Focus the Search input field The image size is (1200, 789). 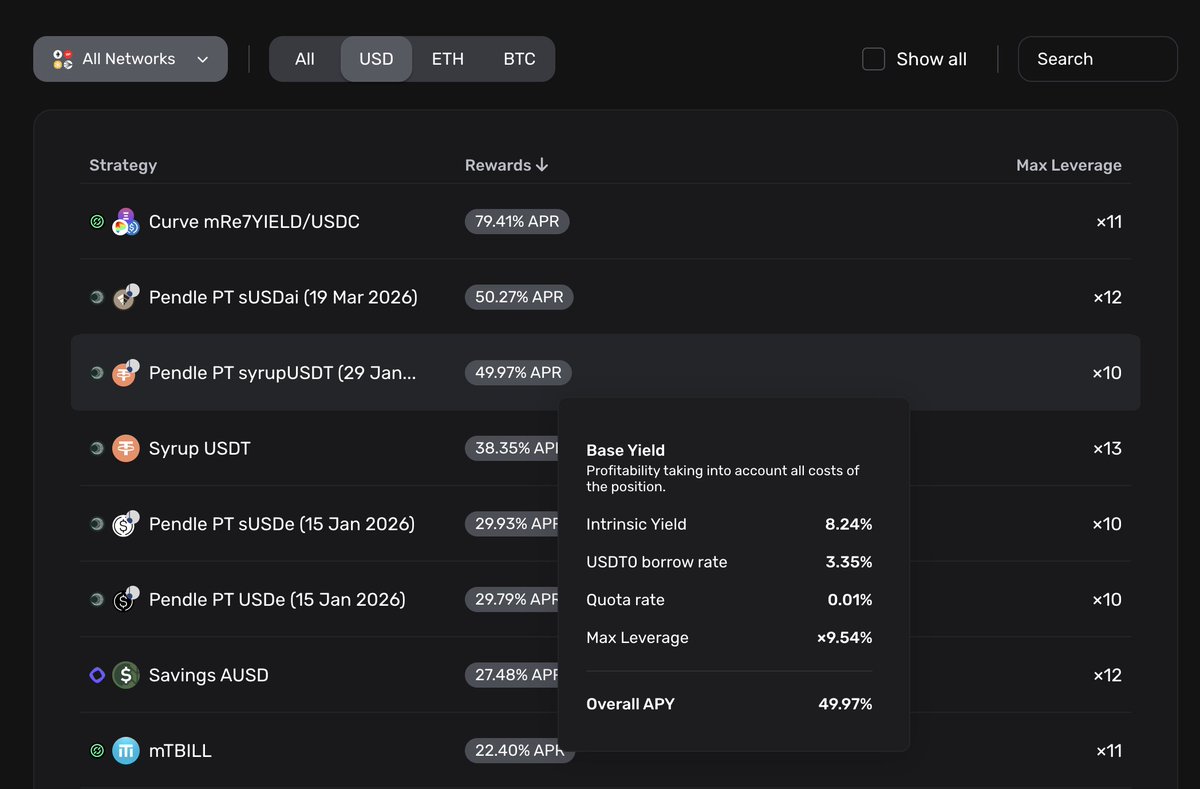(x=1097, y=59)
